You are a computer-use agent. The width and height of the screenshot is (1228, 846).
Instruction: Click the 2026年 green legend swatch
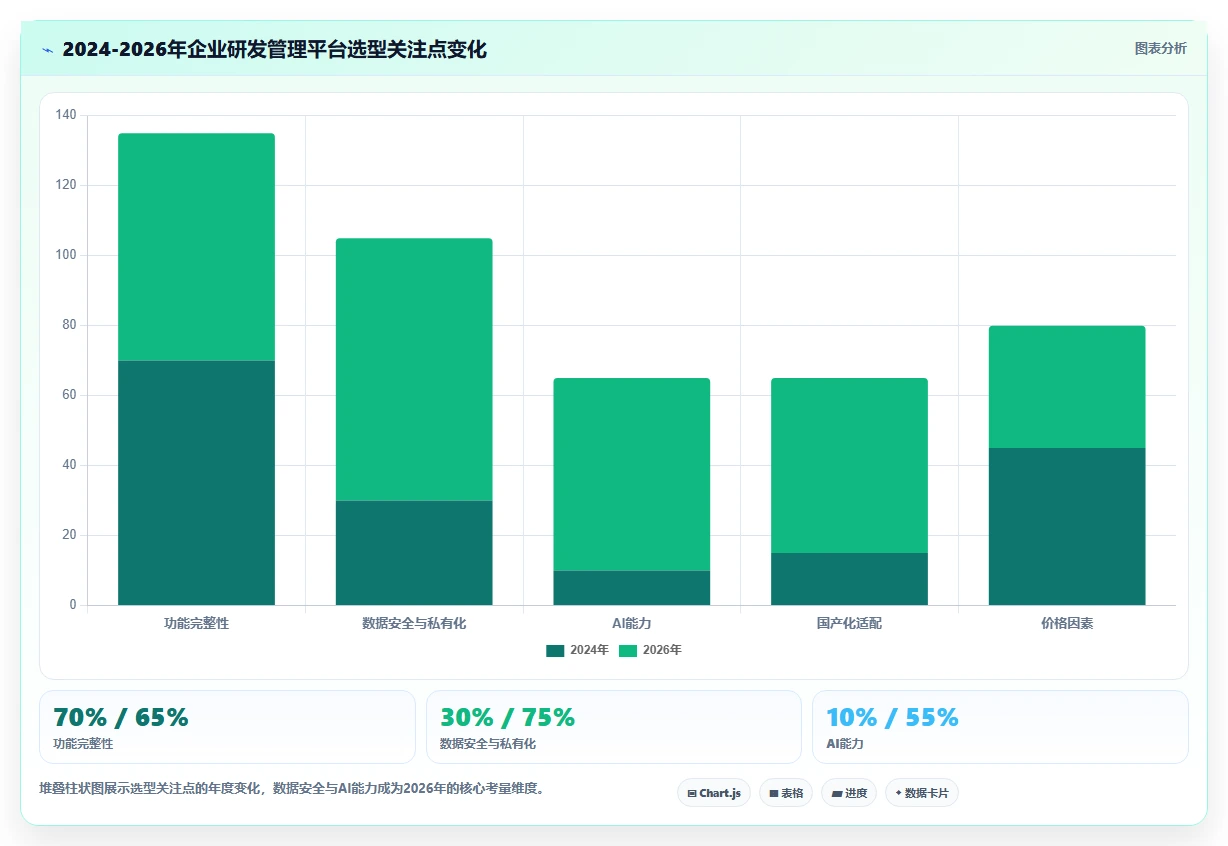[x=628, y=650]
